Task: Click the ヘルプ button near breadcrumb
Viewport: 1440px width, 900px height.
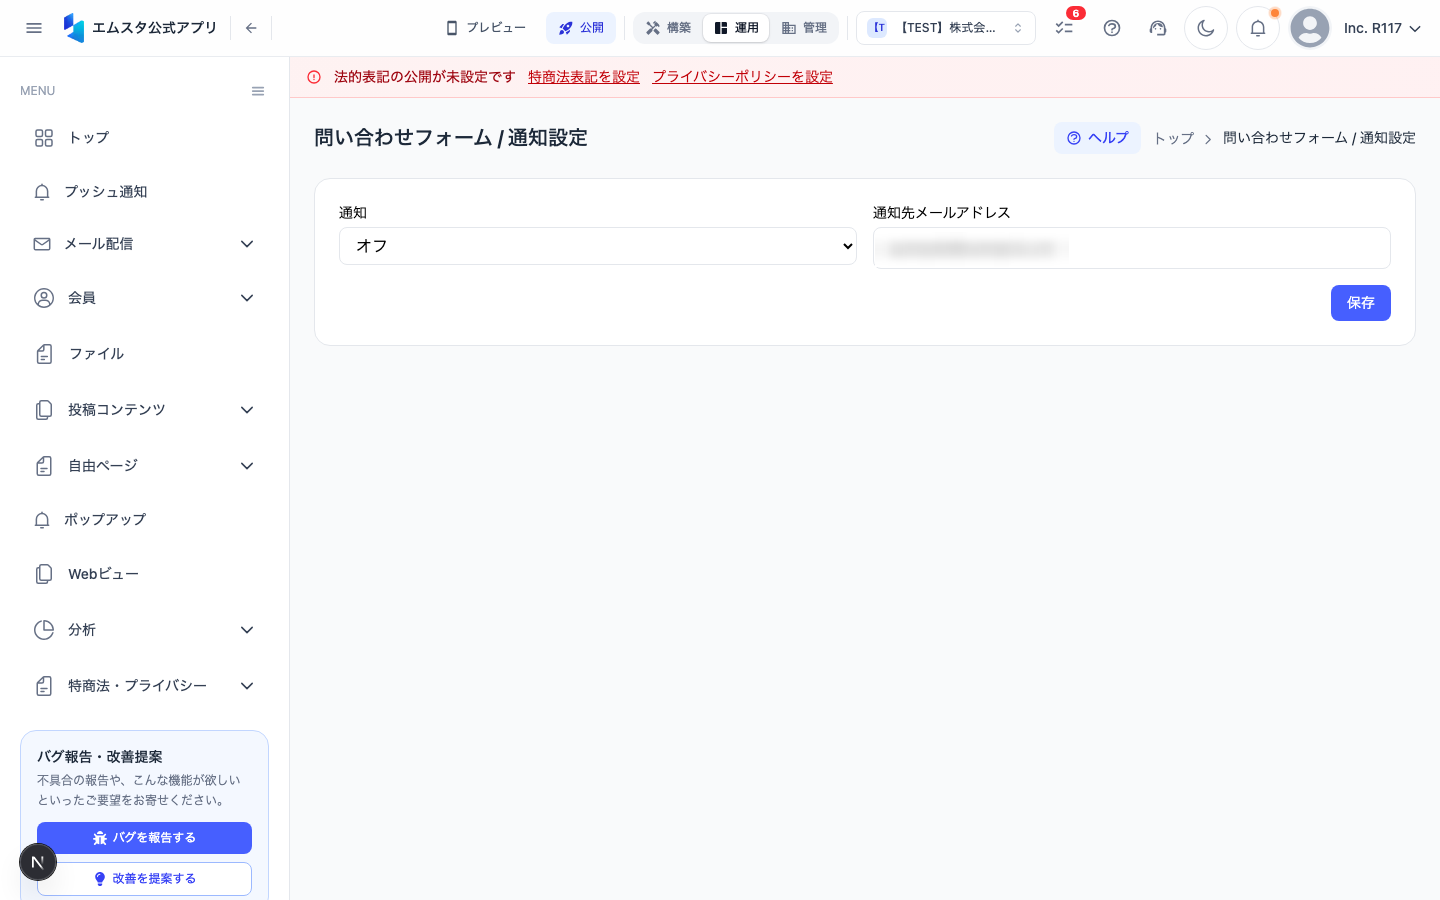Action: click(x=1097, y=138)
